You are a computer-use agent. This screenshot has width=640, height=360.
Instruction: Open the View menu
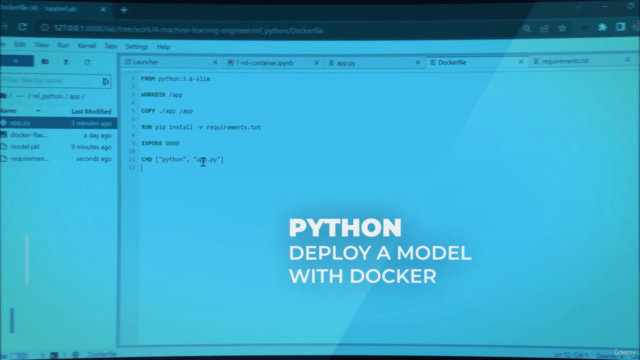pos(41,44)
